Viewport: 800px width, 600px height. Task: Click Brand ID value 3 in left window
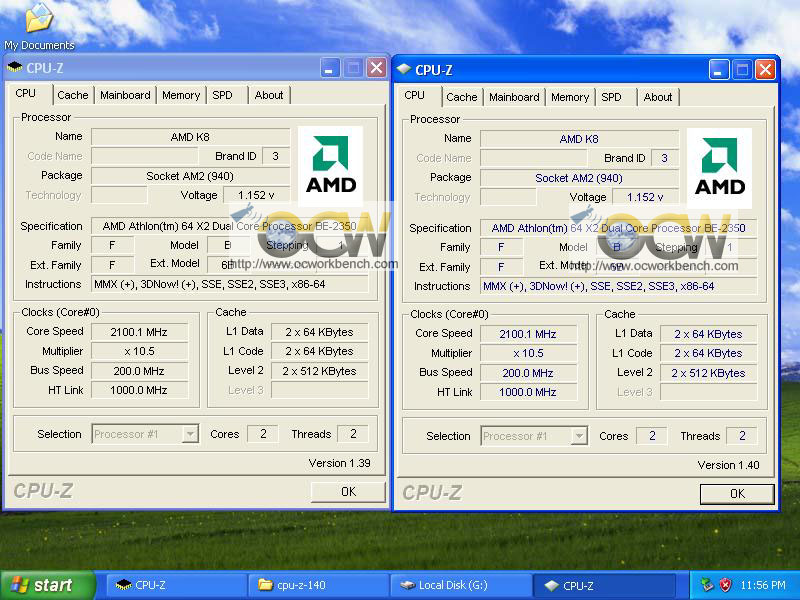click(x=276, y=156)
